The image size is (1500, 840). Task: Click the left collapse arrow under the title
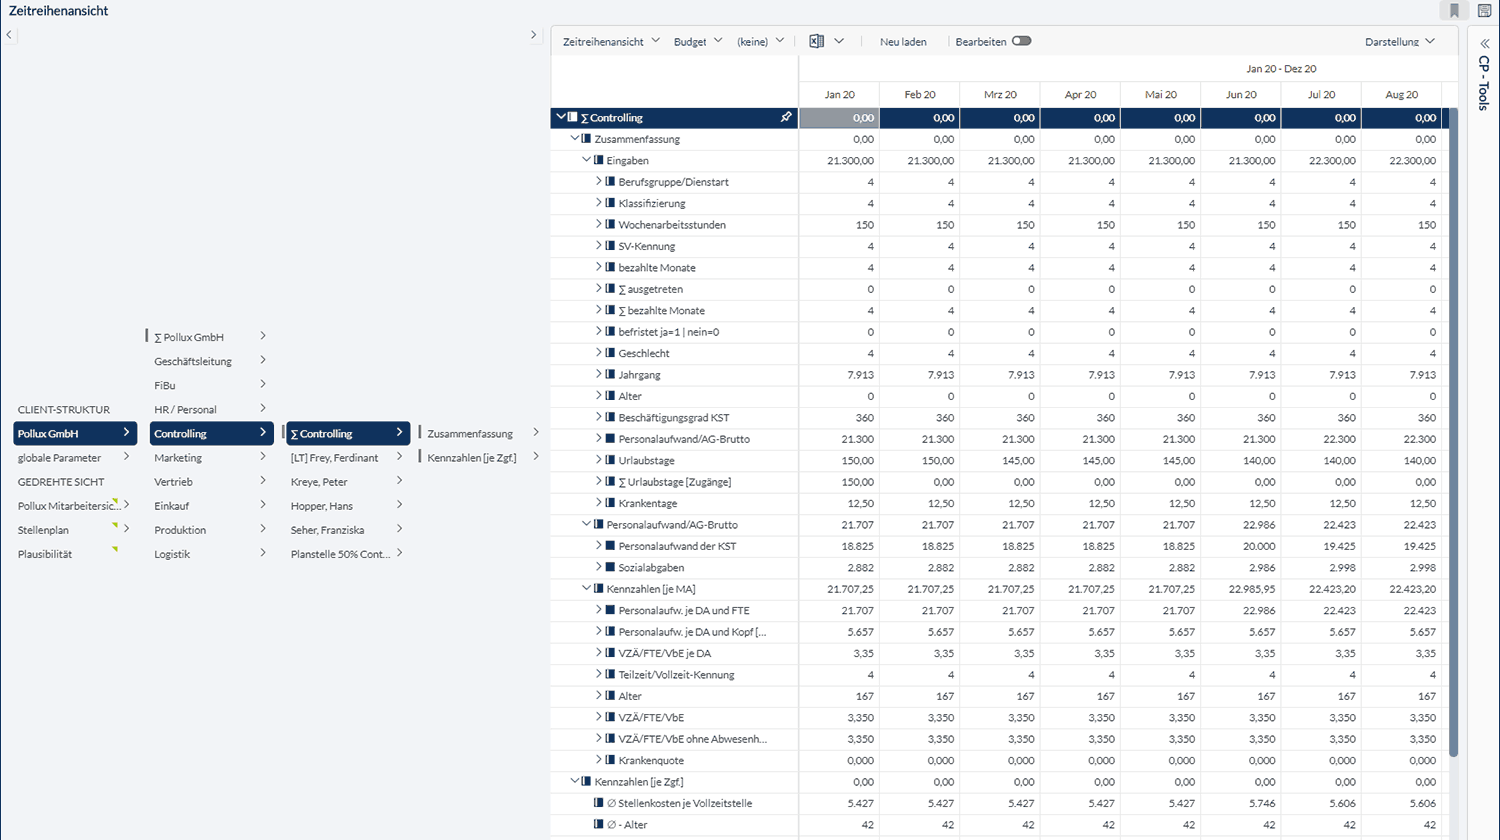(9, 34)
